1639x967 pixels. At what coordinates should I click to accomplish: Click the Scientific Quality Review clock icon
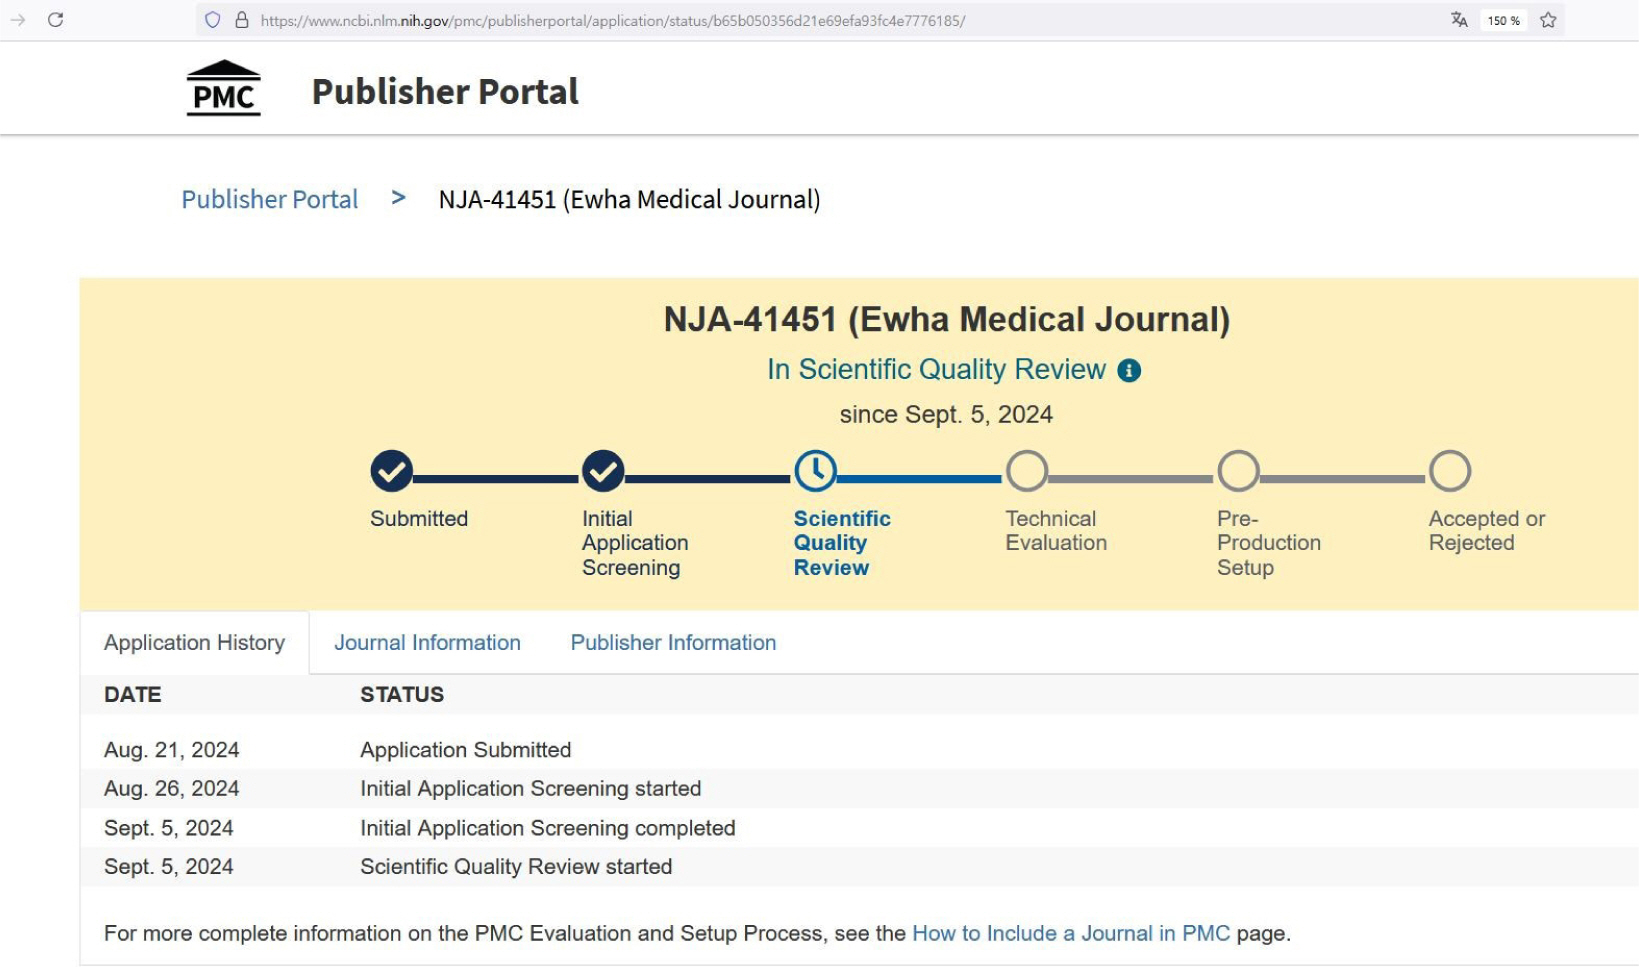pyautogui.click(x=815, y=471)
